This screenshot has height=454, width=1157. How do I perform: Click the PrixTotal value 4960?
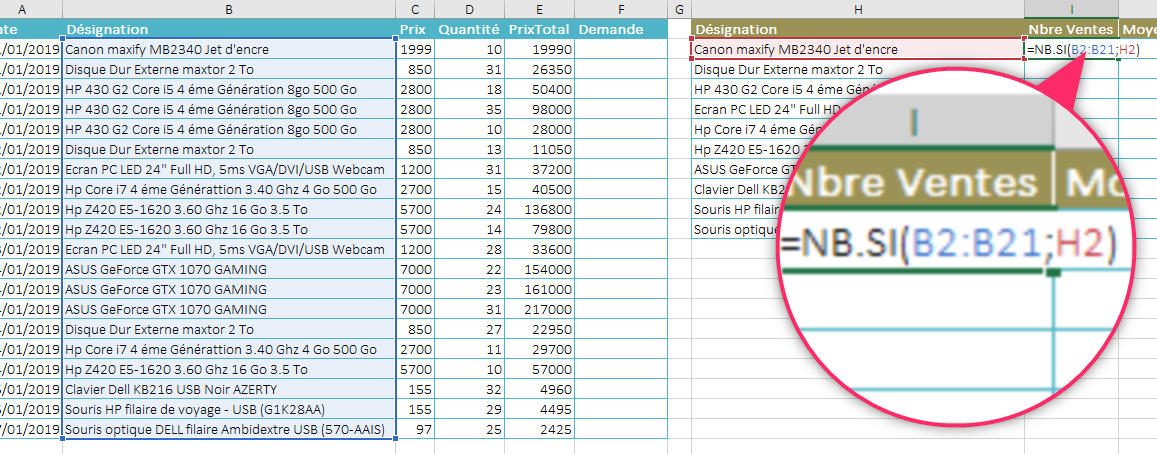(x=539, y=389)
